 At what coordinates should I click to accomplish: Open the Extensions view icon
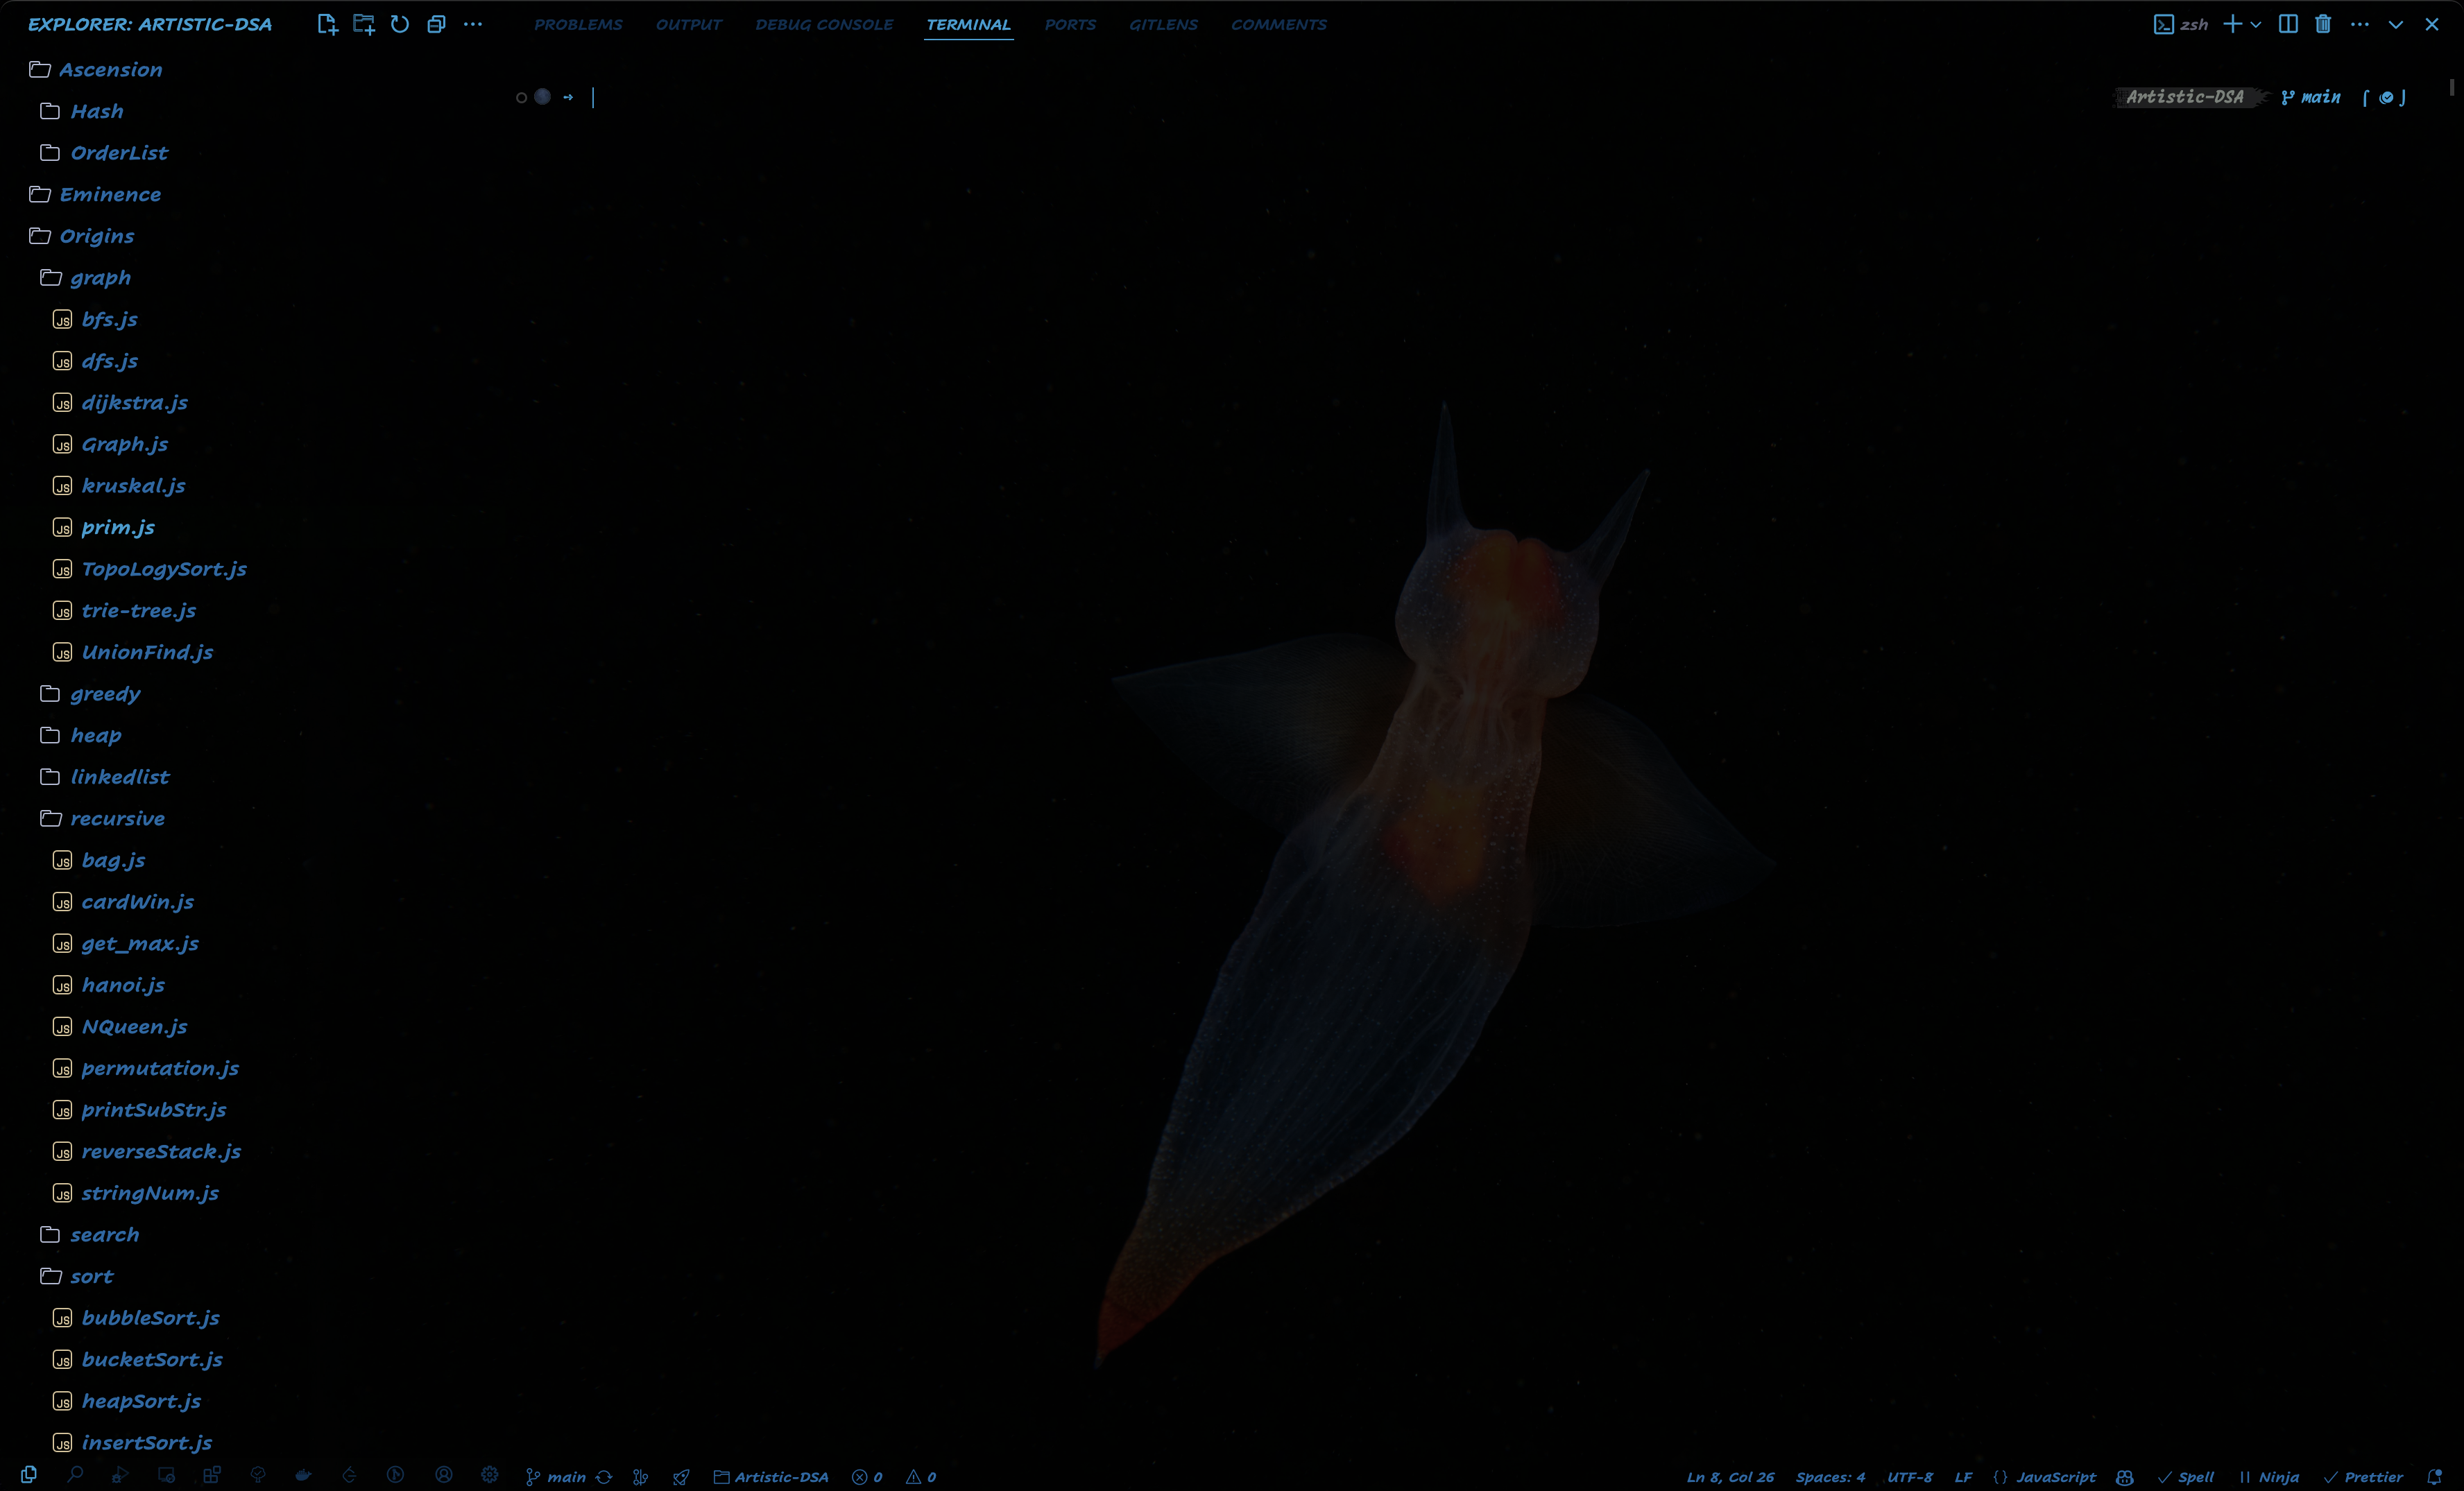pyautogui.click(x=212, y=1475)
